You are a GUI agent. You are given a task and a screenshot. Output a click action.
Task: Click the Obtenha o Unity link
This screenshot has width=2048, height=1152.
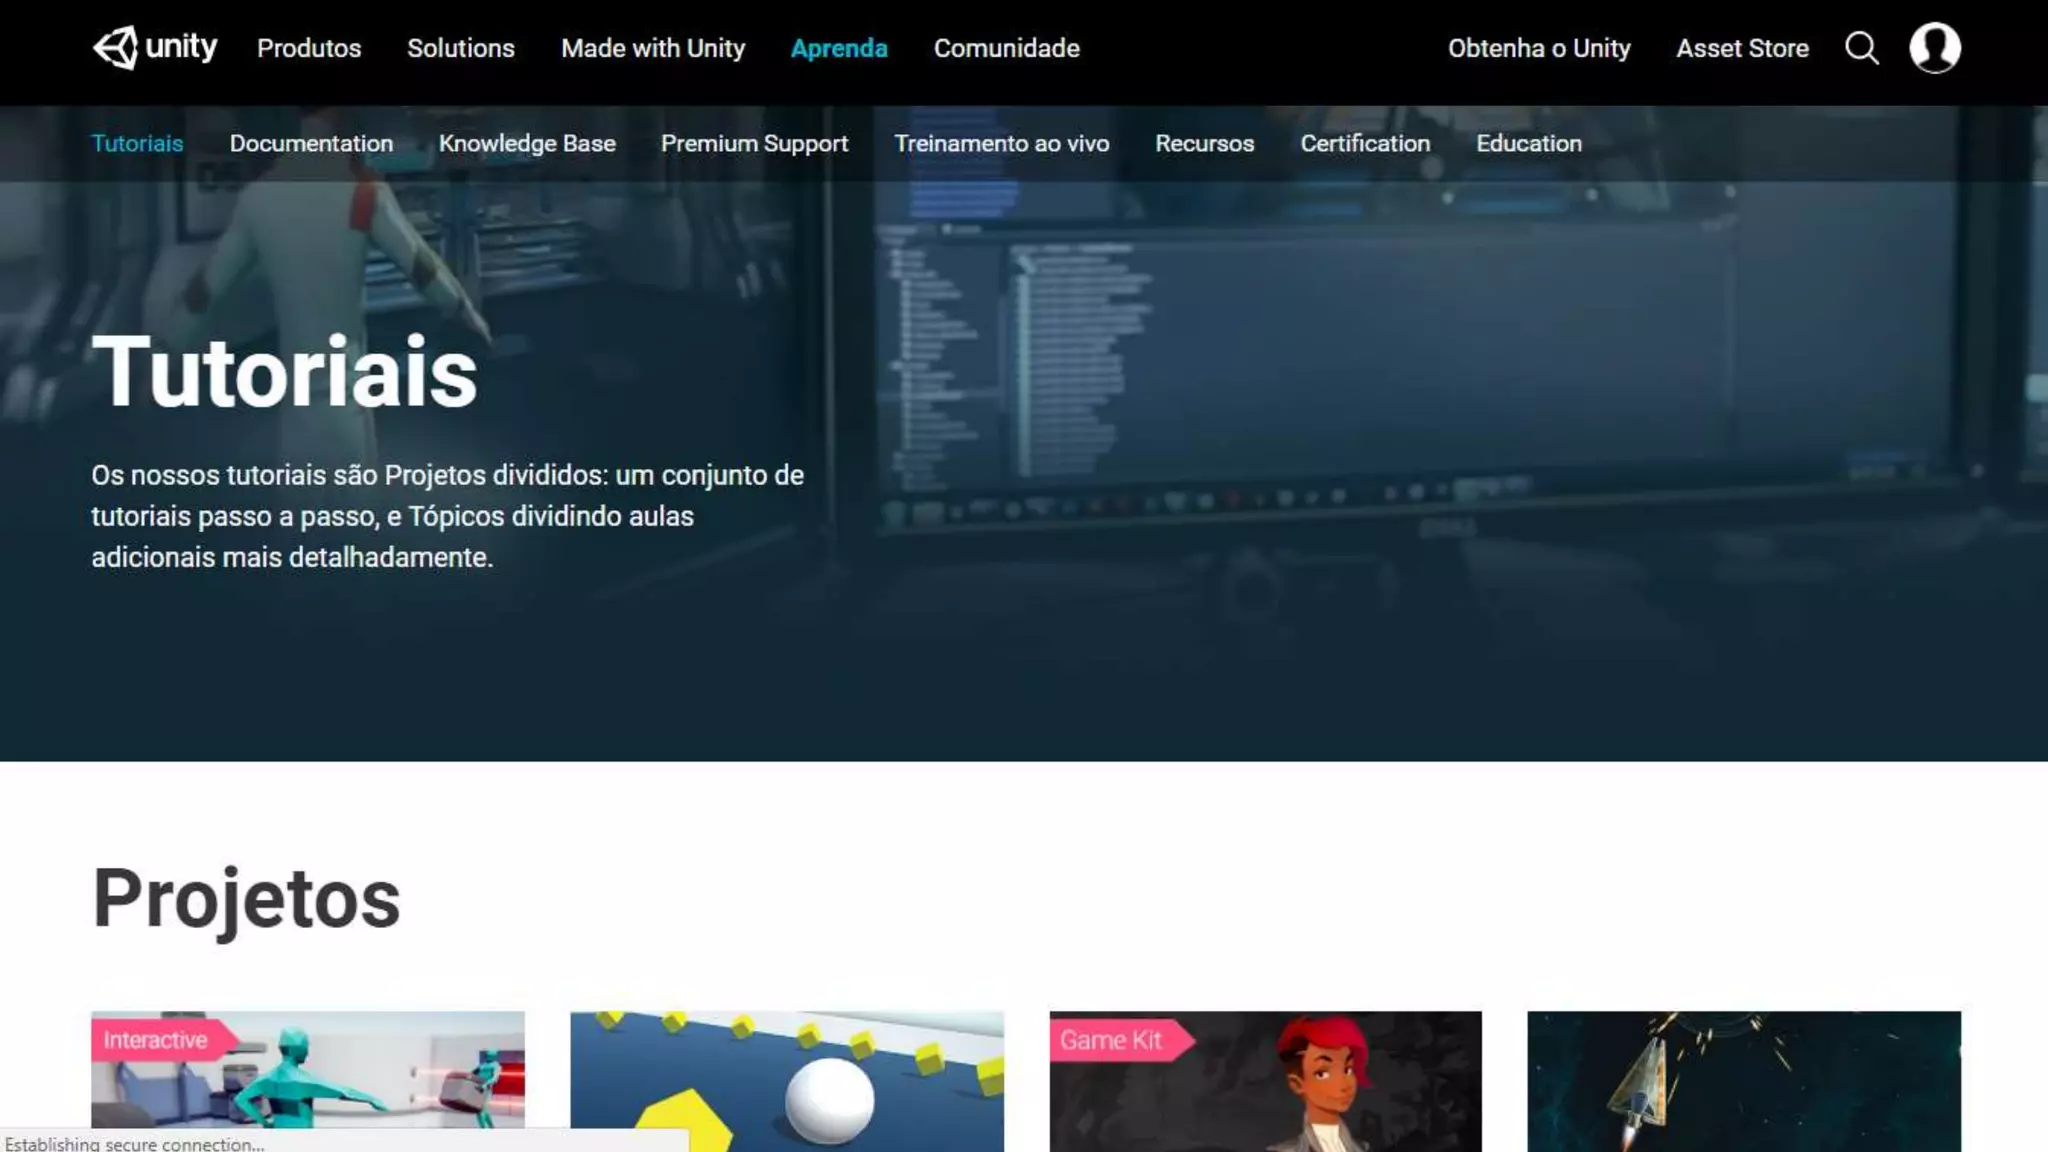(1539, 48)
